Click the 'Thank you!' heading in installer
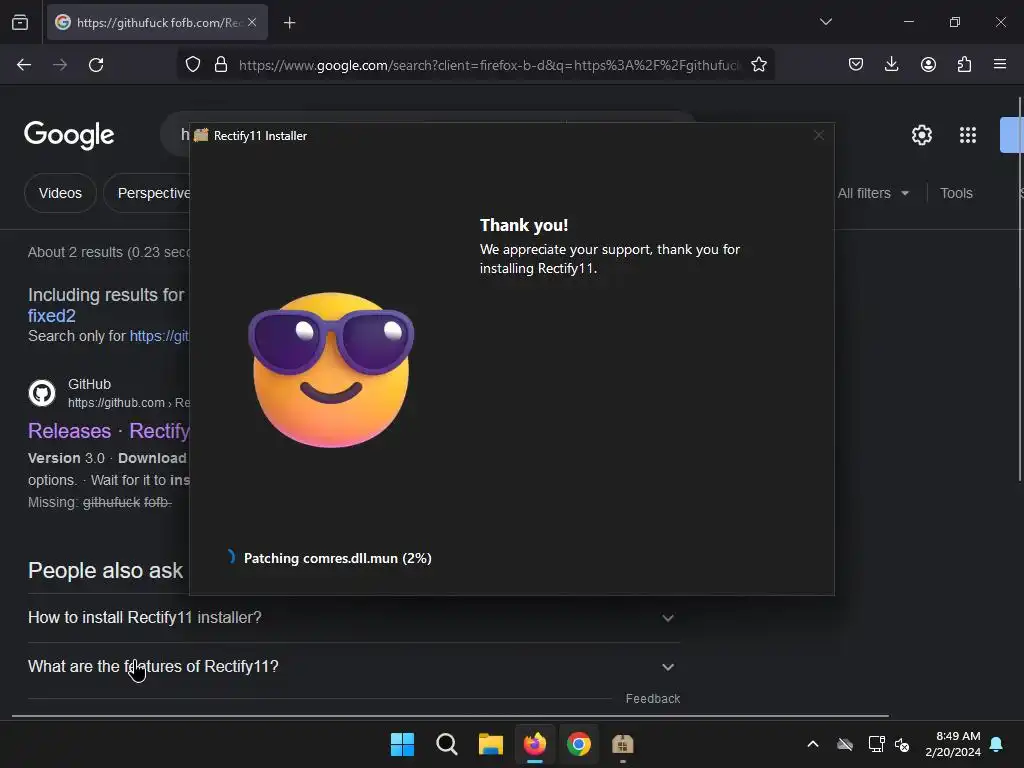The width and height of the screenshot is (1024, 768). click(524, 225)
